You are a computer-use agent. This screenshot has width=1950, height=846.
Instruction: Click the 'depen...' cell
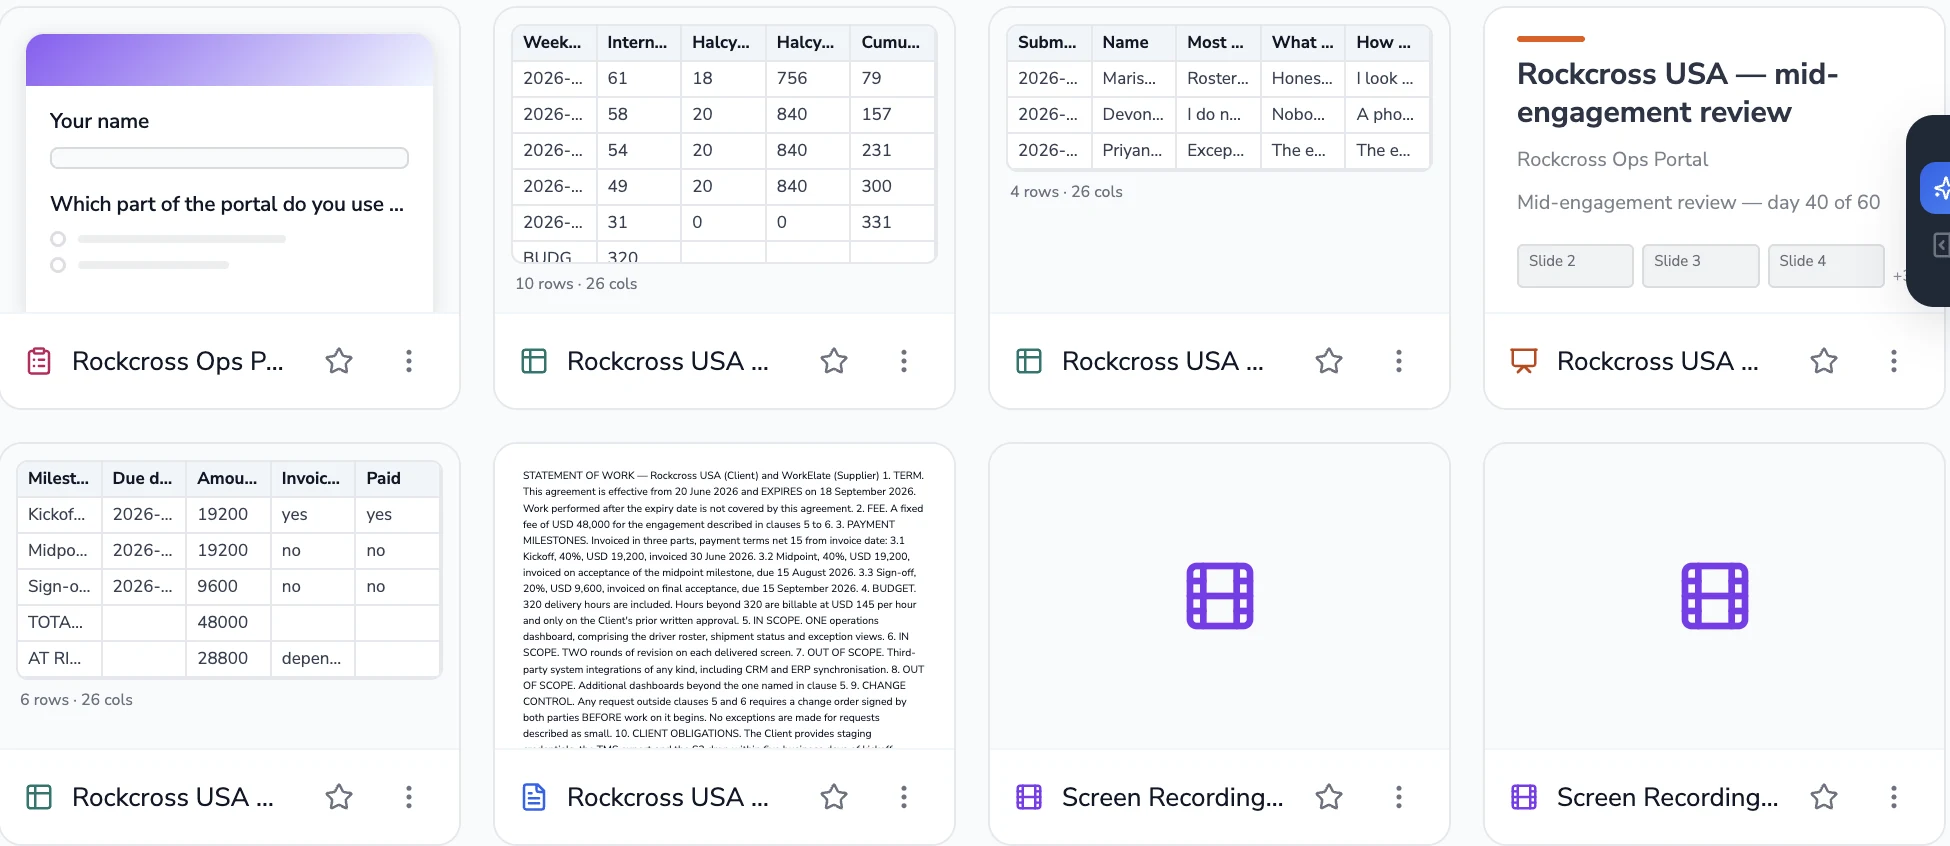313,658
